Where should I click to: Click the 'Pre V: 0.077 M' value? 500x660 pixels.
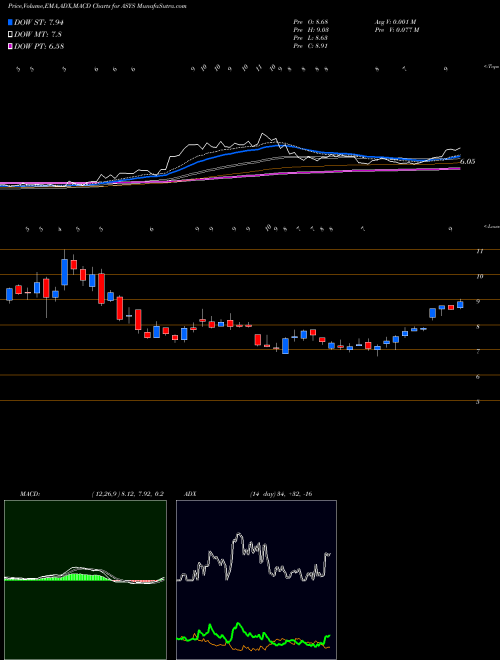tap(396, 29)
